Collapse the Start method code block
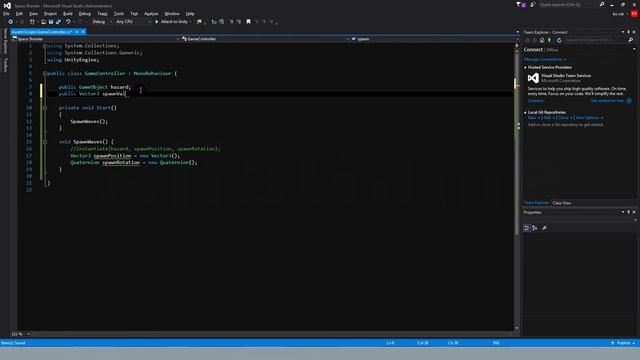Screen dimensions: 640x360 tap(44, 108)
